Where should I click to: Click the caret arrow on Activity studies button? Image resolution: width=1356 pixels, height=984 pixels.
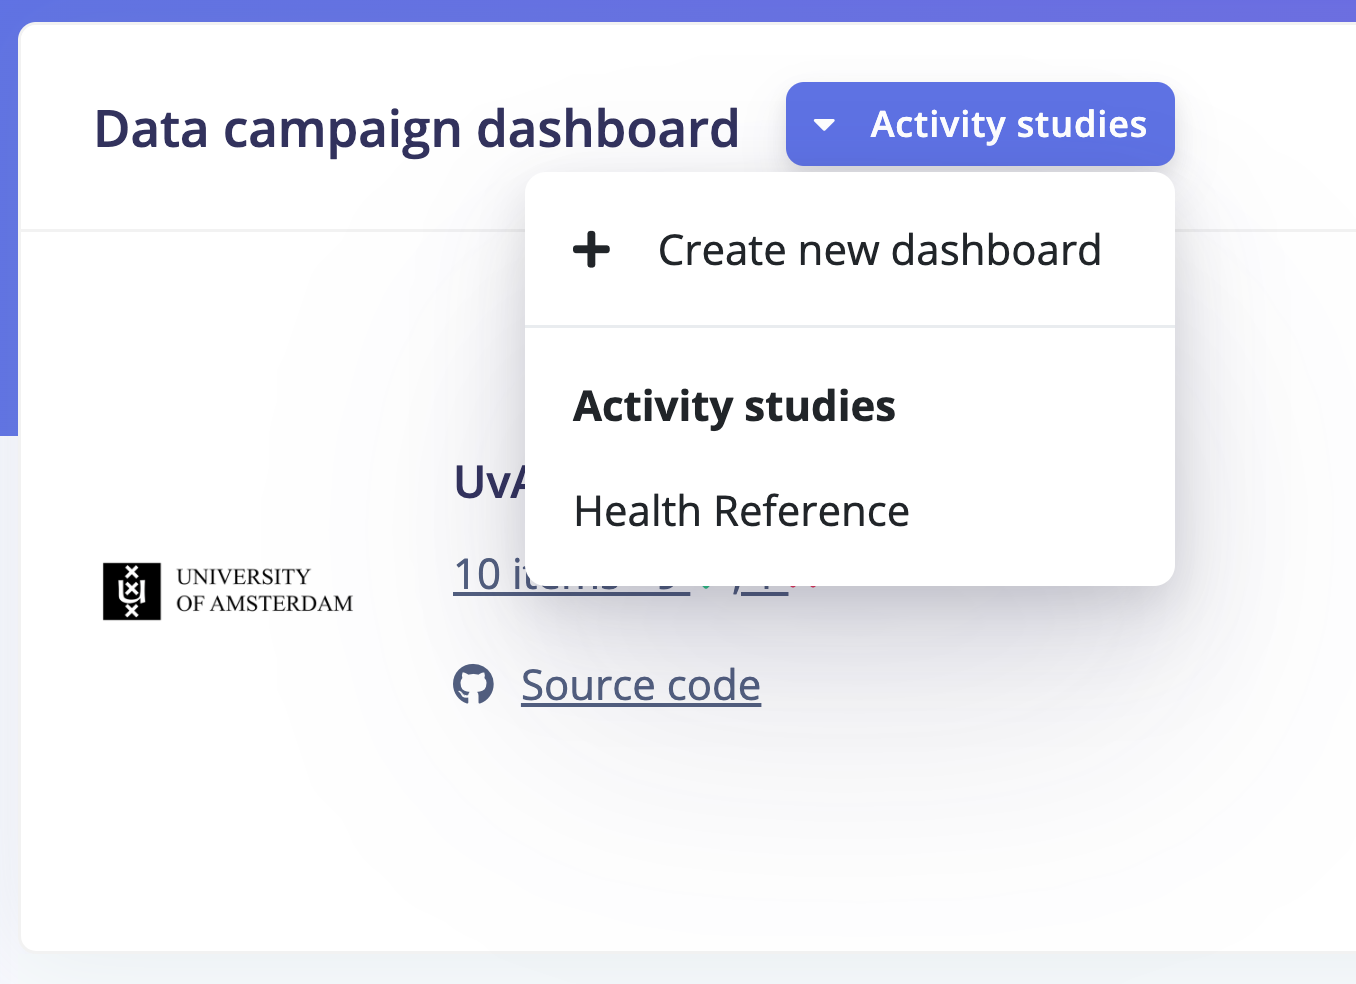coord(824,125)
